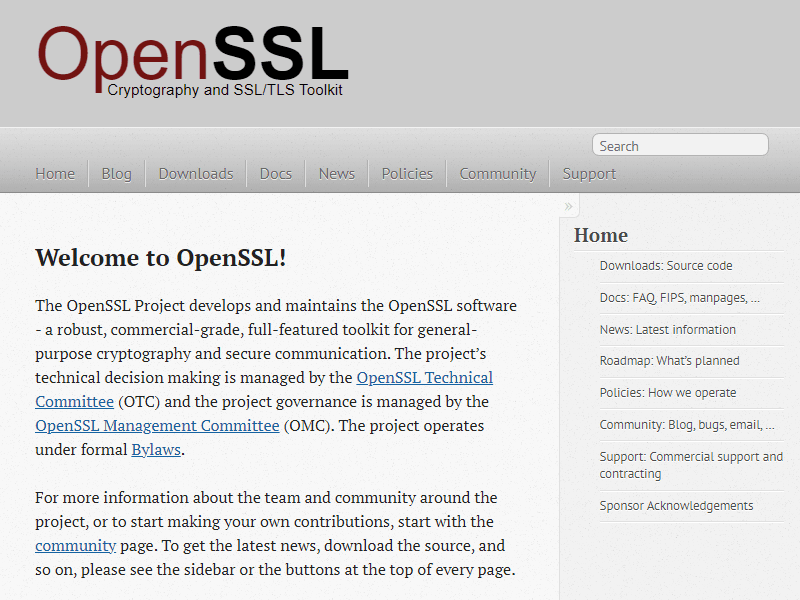
Task: Open the Home nav item
Action: click(x=55, y=174)
